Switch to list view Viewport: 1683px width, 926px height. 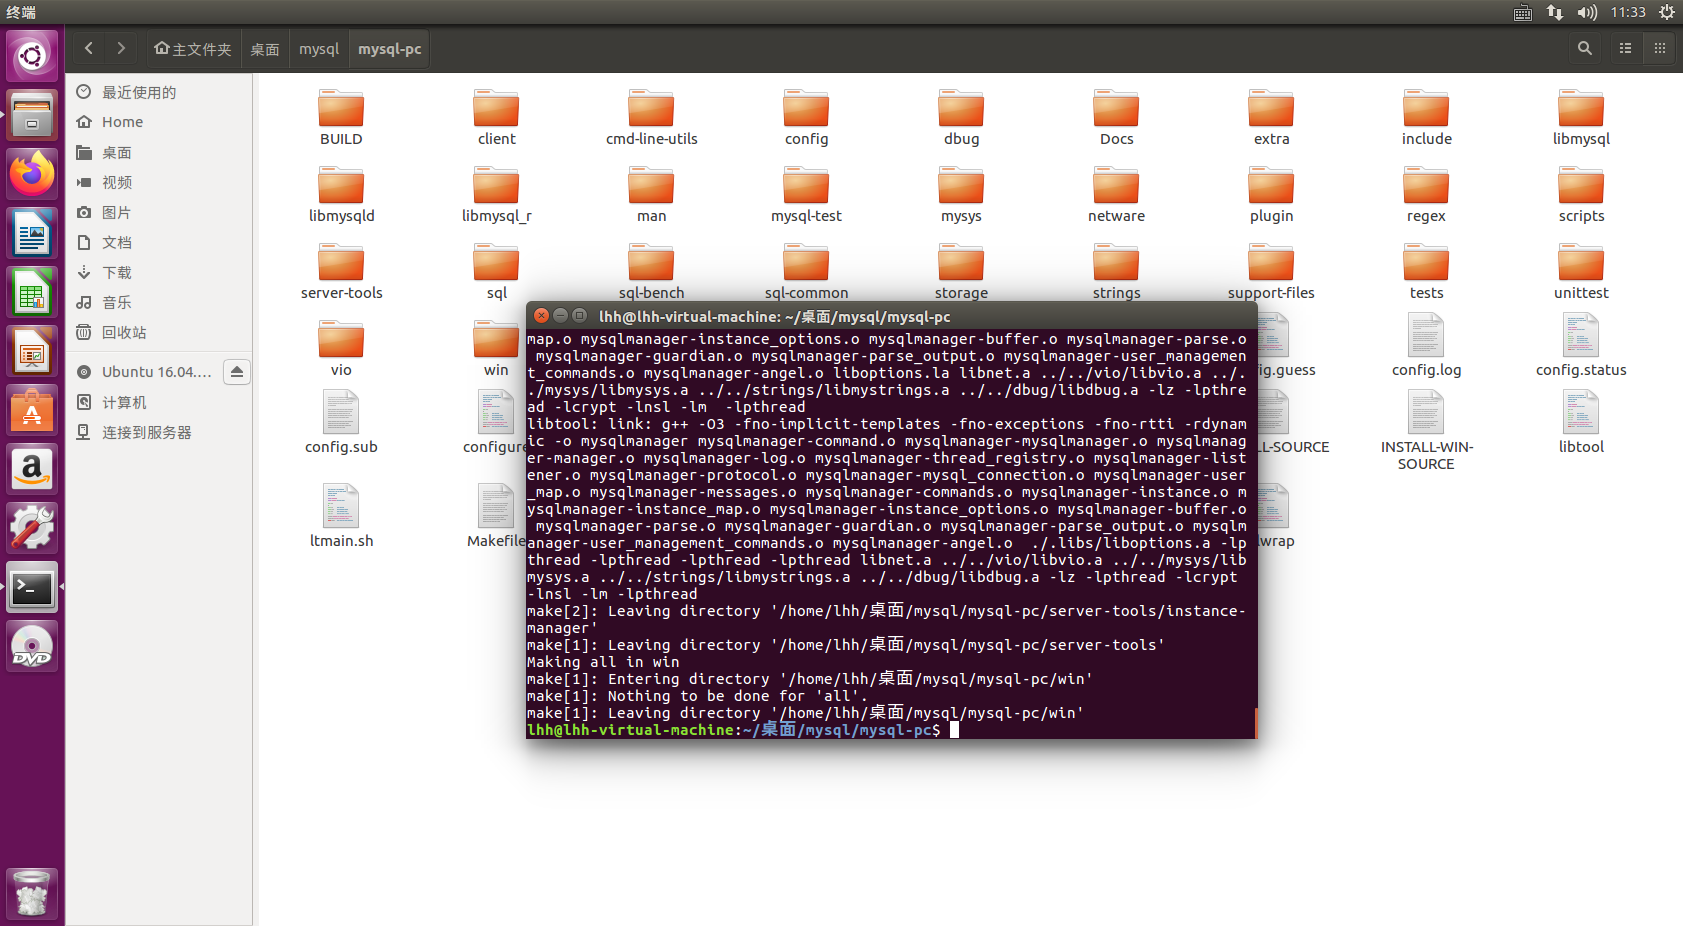point(1626,48)
